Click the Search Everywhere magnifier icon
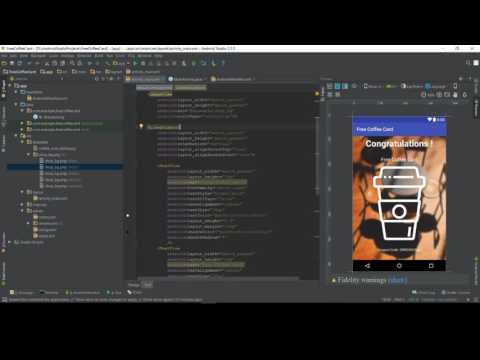Viewport: 480px width, 360px height. (469, 63)
